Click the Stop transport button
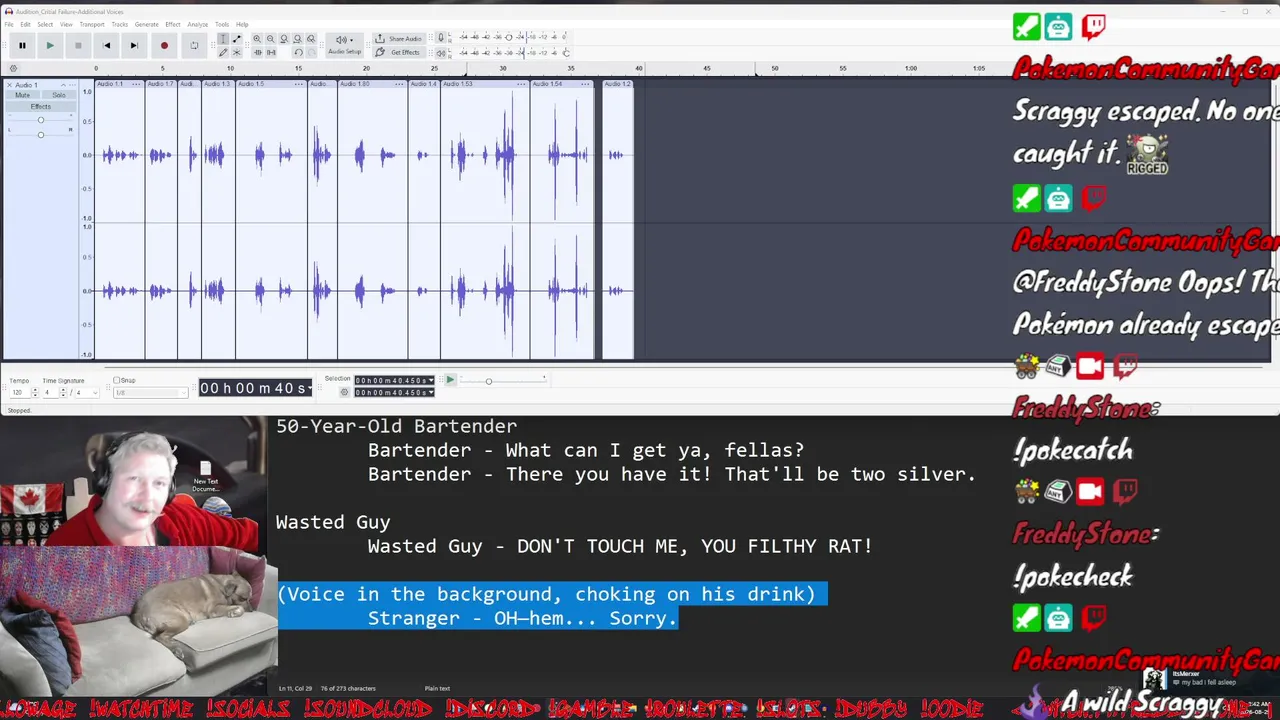The width and height of the screenshot is (1280, 720). point(77,45)
